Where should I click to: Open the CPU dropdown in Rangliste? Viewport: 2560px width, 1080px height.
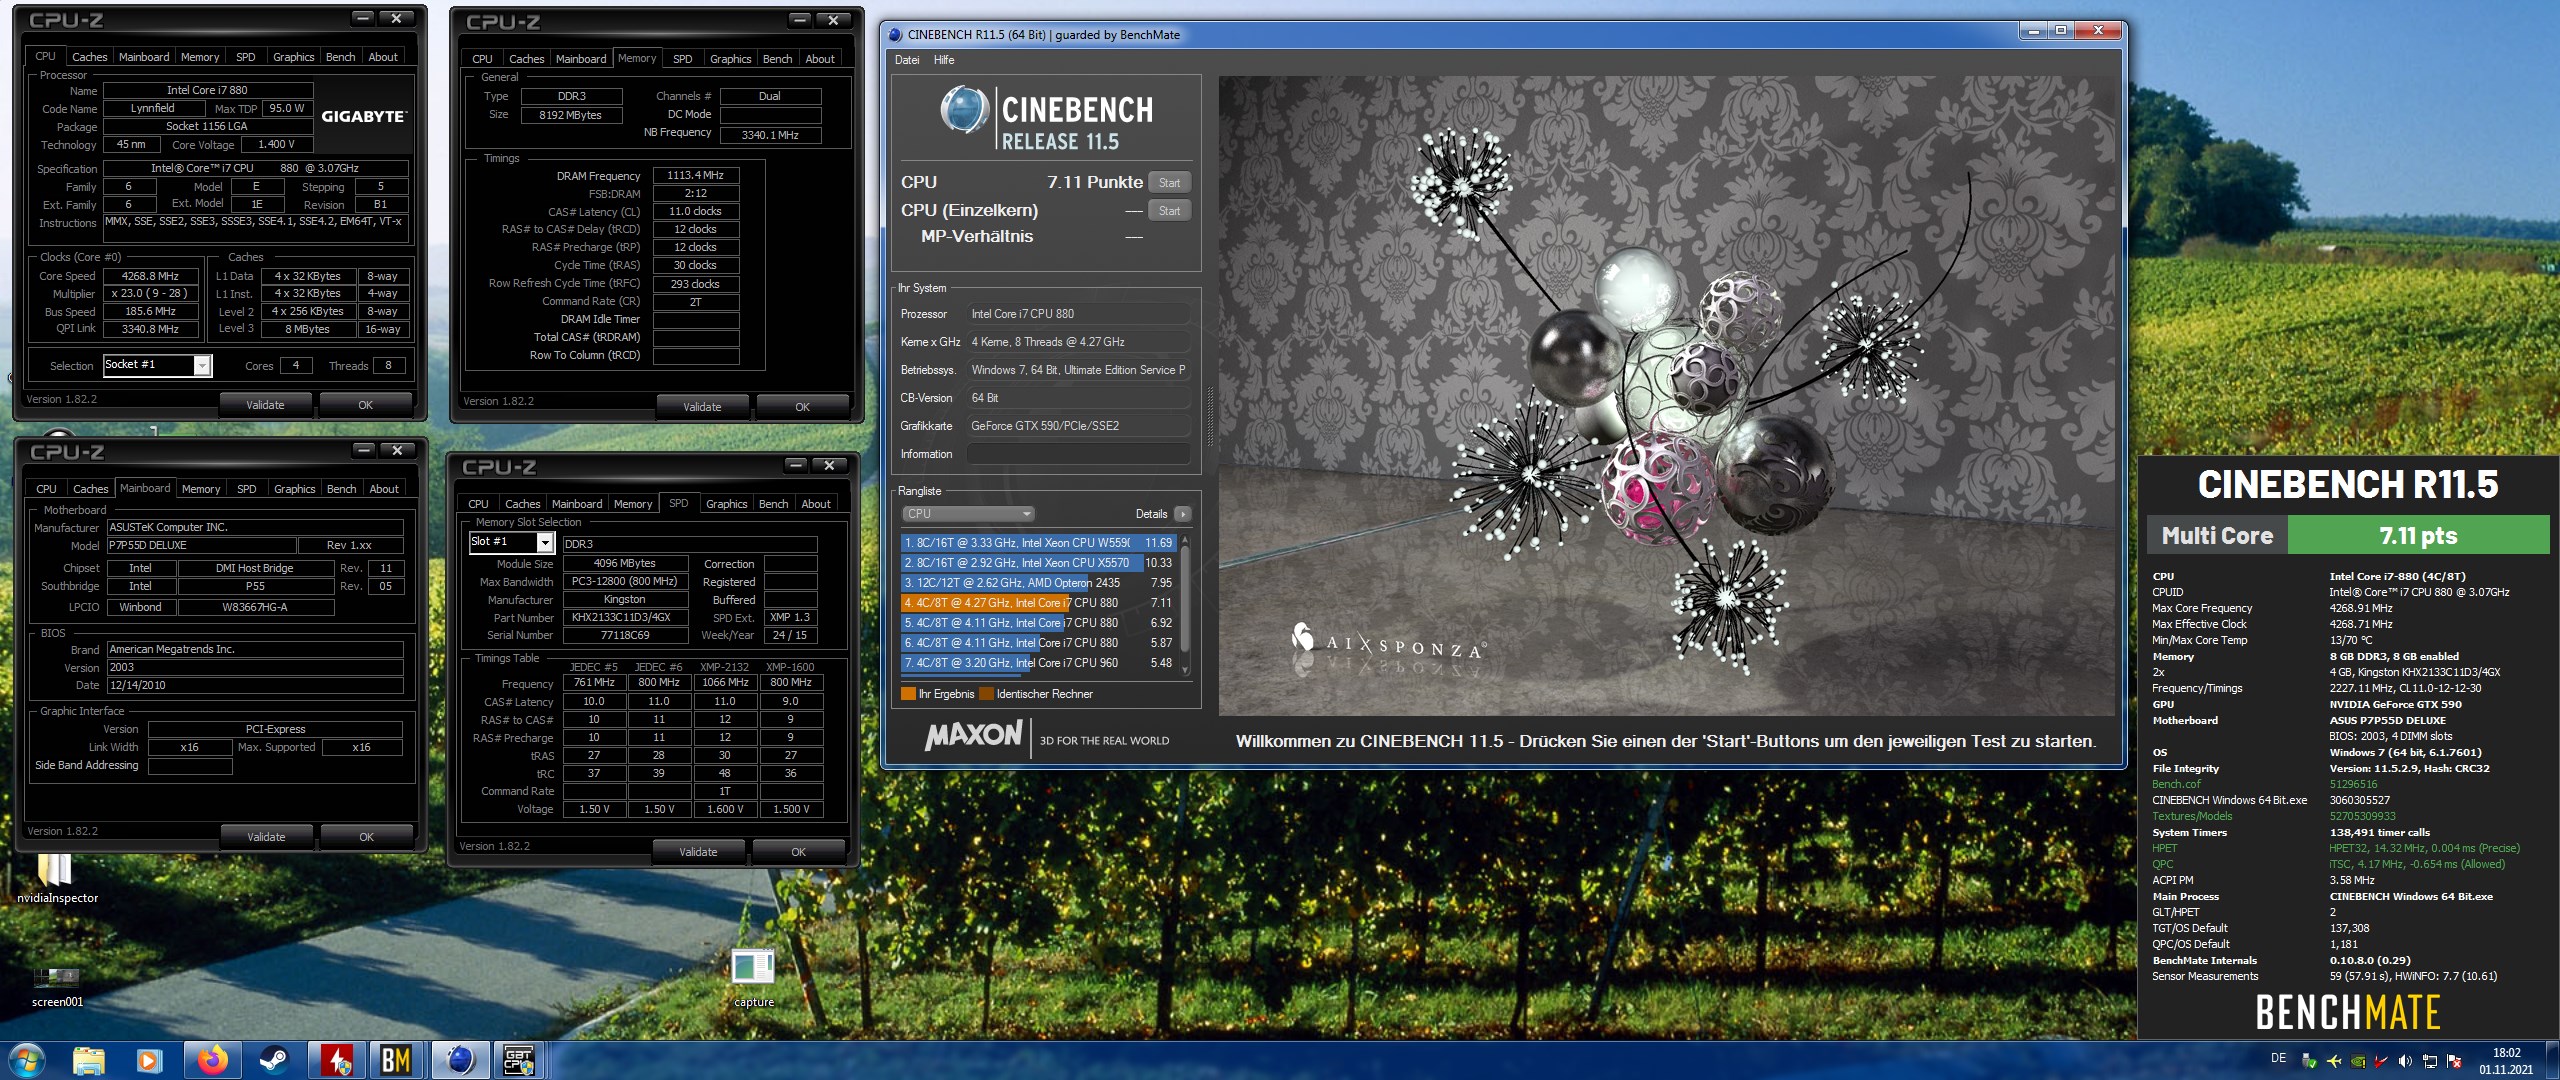coord(968,514)
